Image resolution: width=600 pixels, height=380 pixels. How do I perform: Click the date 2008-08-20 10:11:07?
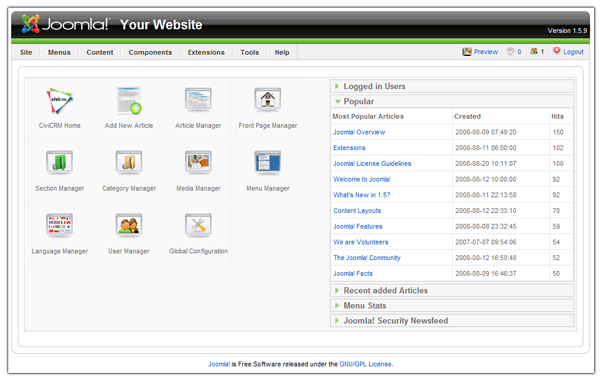click(486, 163)
